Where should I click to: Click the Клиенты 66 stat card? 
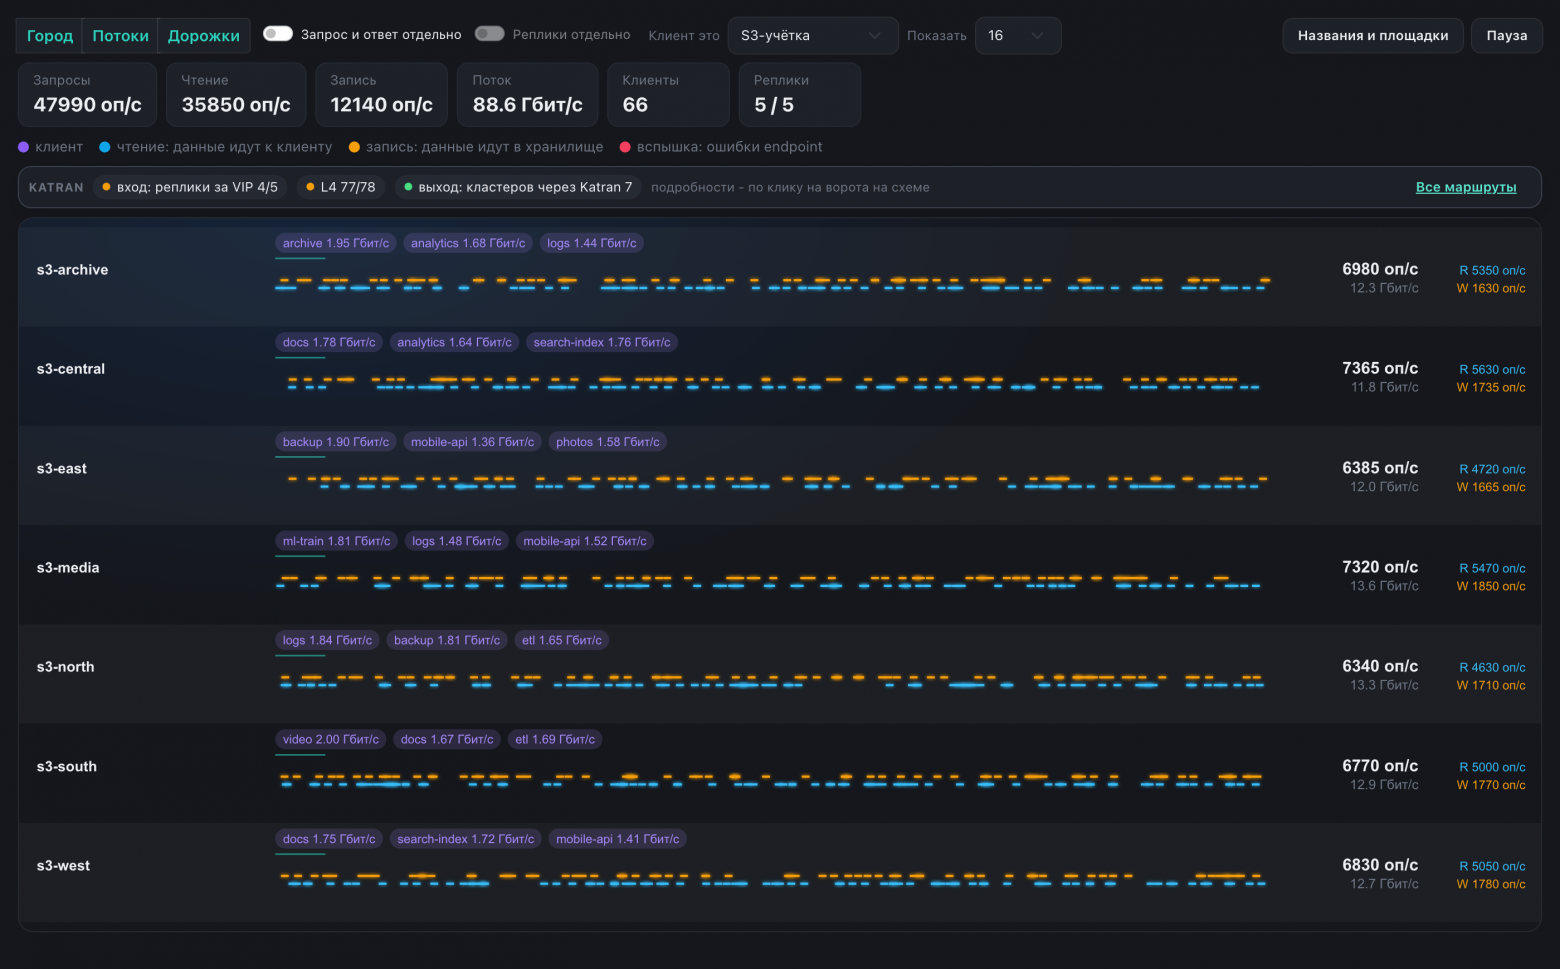click(668, 95)
